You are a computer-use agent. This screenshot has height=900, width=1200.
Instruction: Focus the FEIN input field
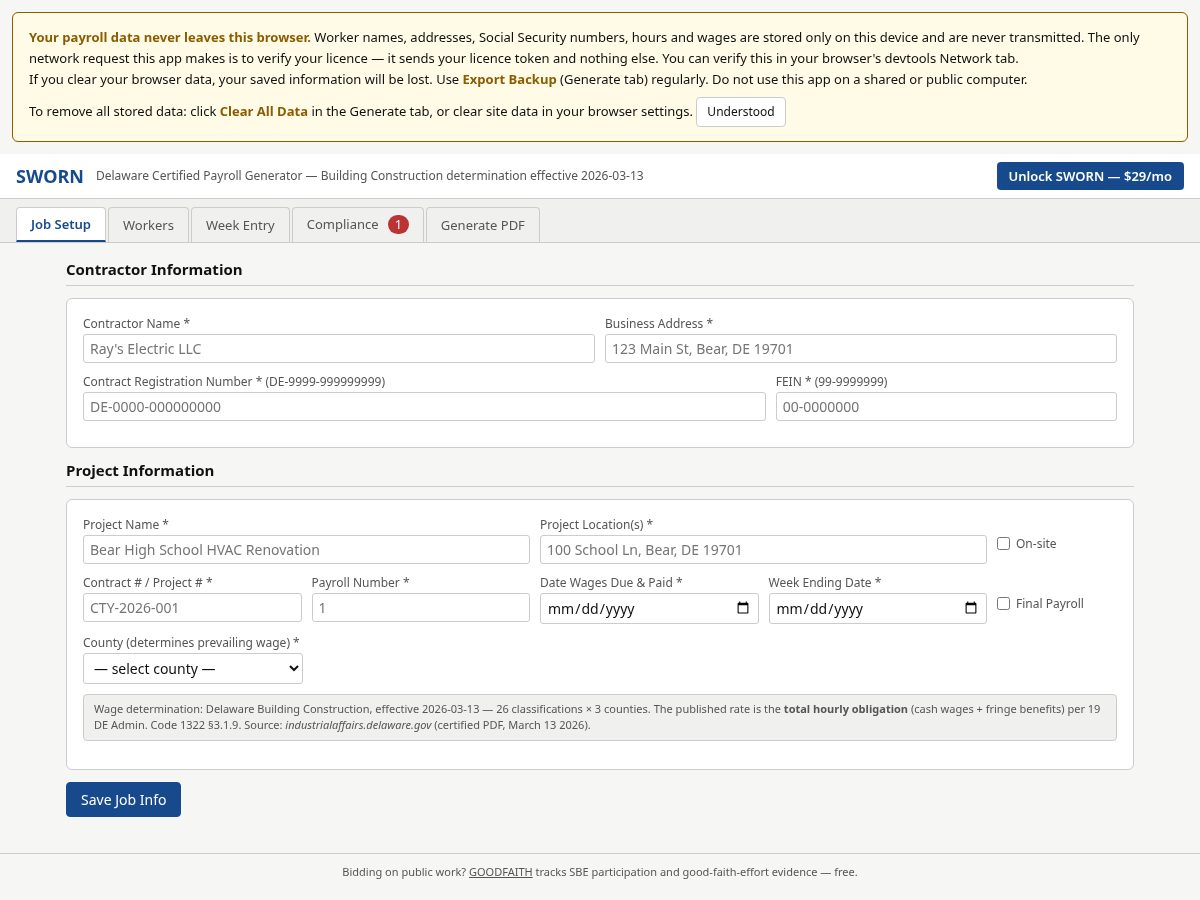pos(946,406)
